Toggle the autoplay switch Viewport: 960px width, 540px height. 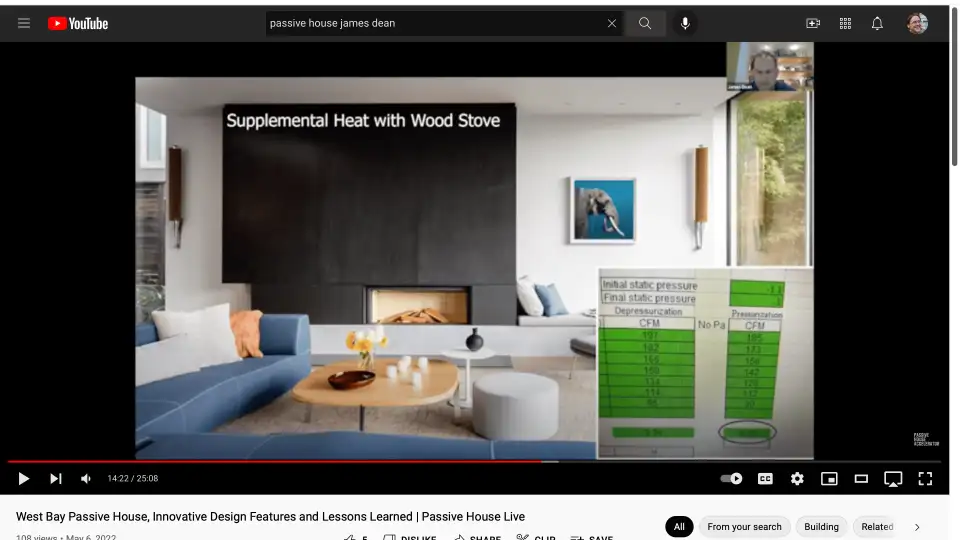point(732,479)
